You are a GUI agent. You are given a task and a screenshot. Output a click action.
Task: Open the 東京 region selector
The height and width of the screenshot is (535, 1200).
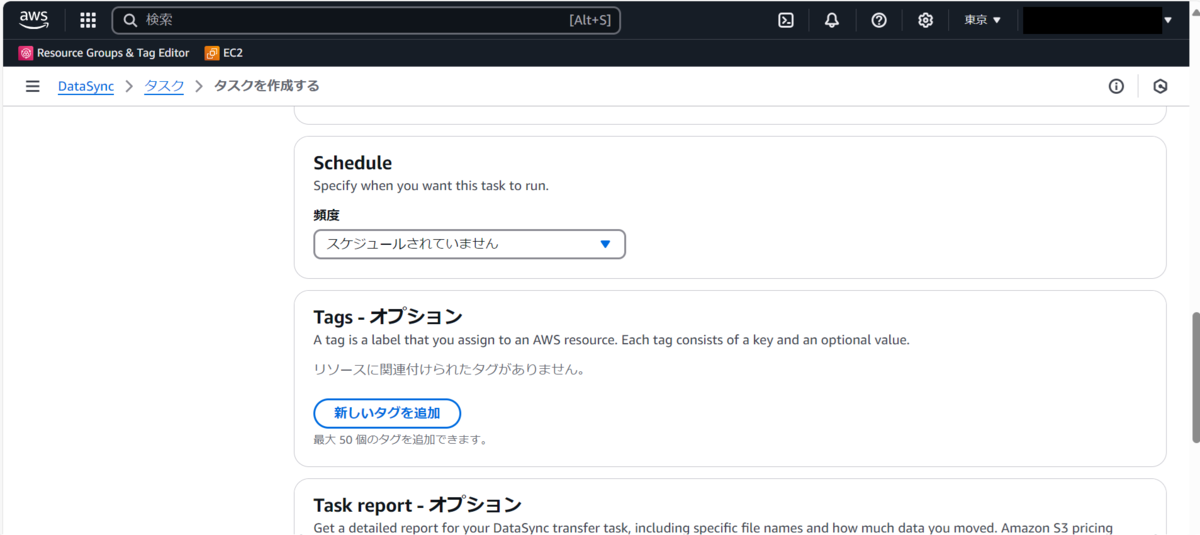point(982,20)
